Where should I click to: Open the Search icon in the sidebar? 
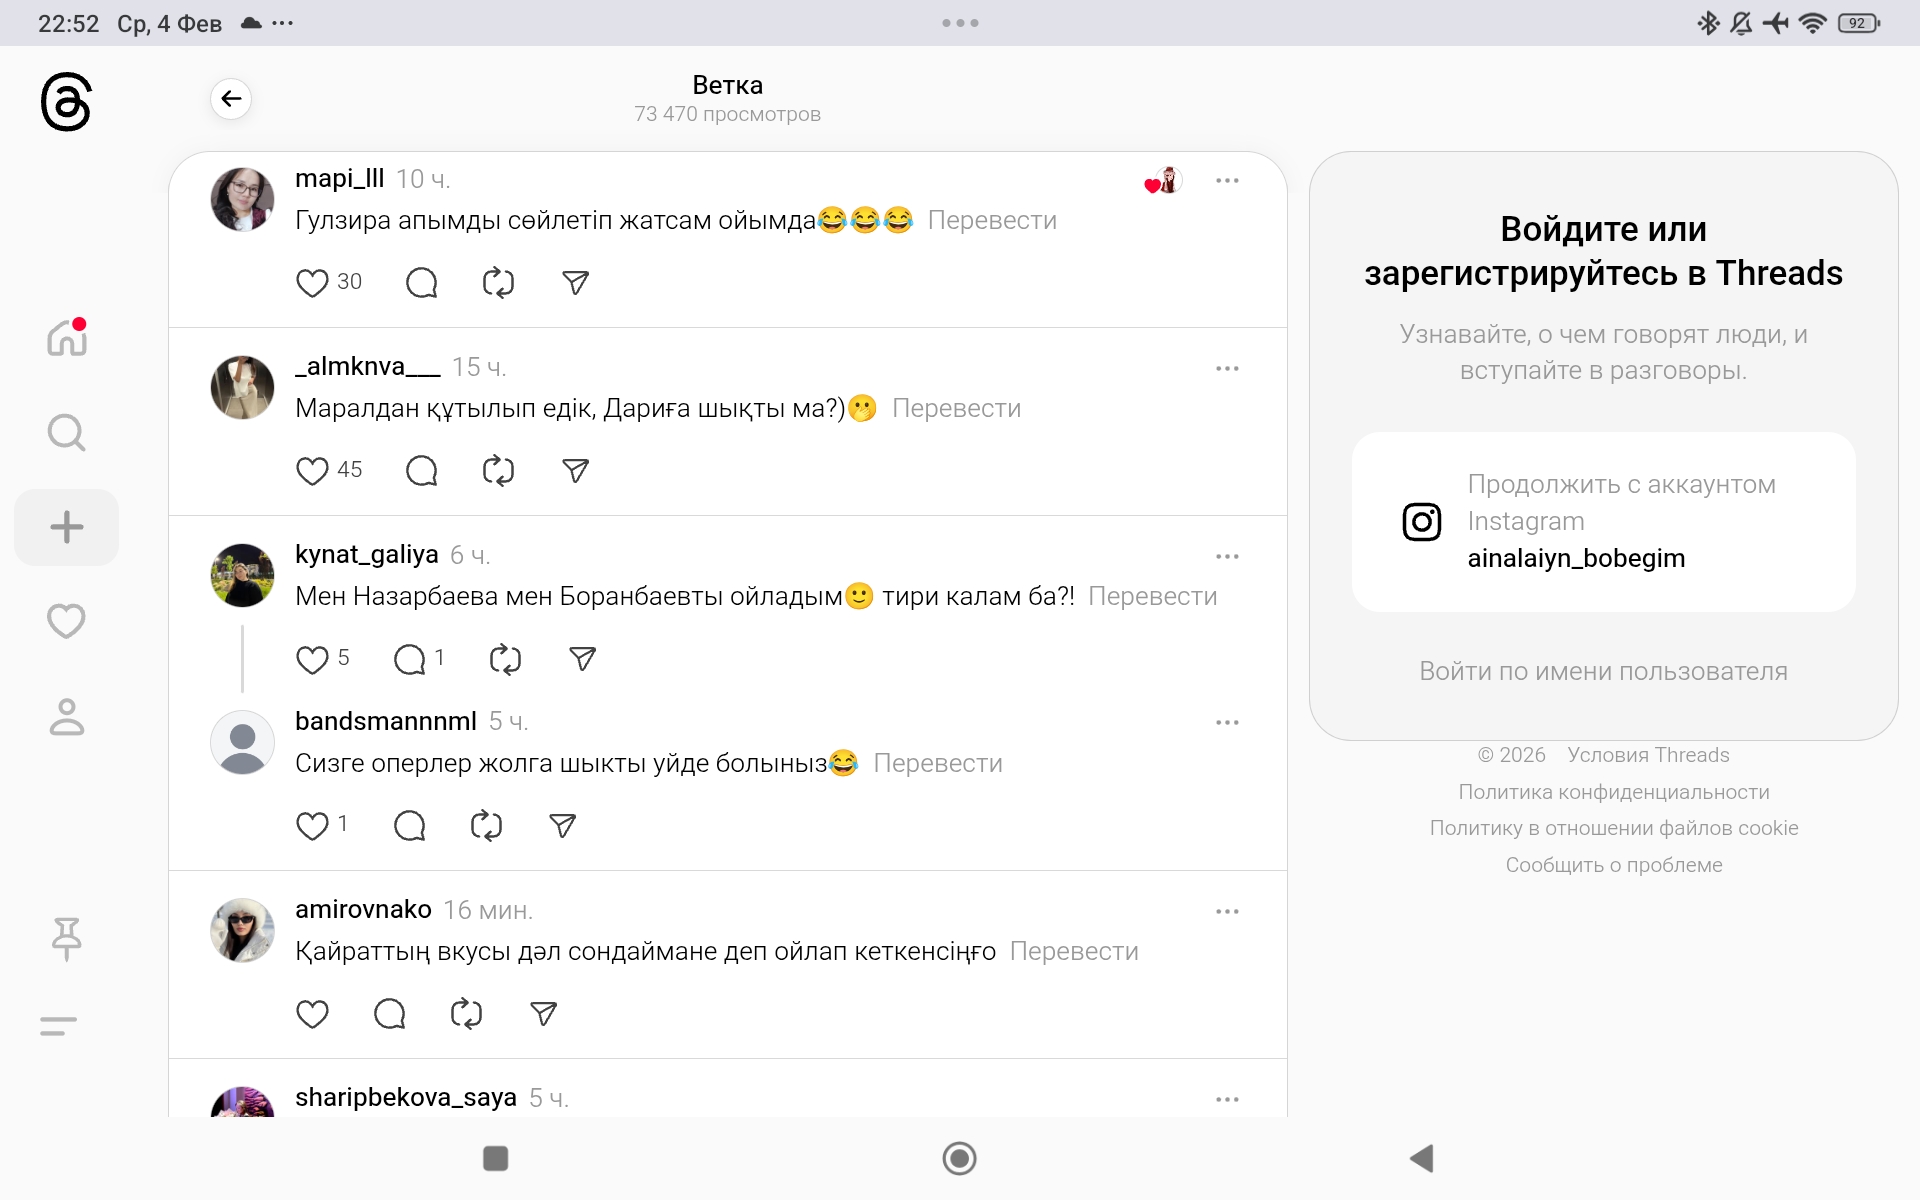pyautogui.click(x=66, y=433)
